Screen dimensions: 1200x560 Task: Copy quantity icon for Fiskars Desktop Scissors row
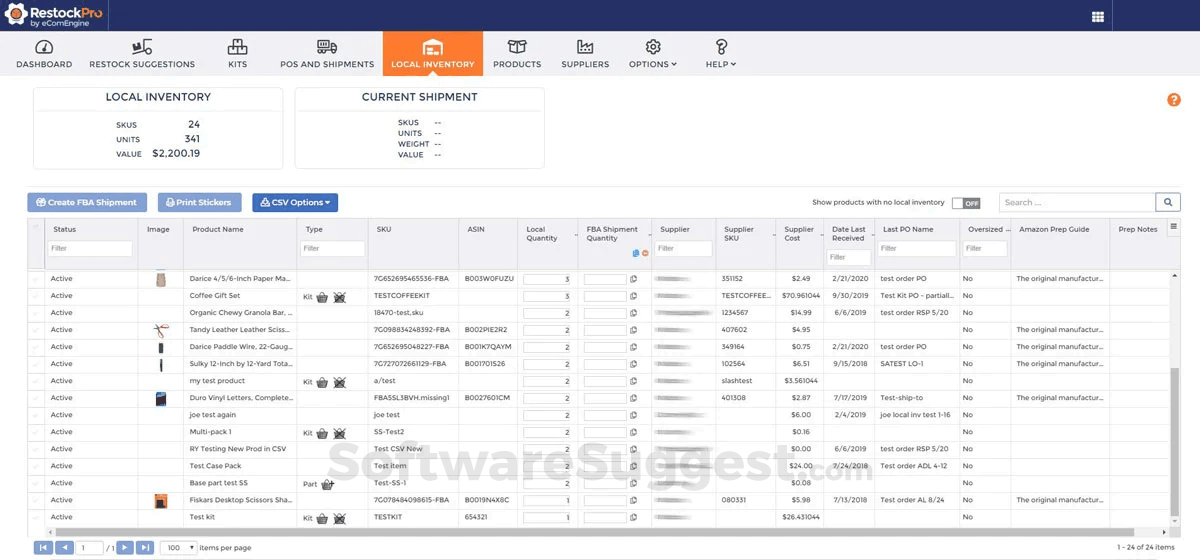click(x=634, y=500)
